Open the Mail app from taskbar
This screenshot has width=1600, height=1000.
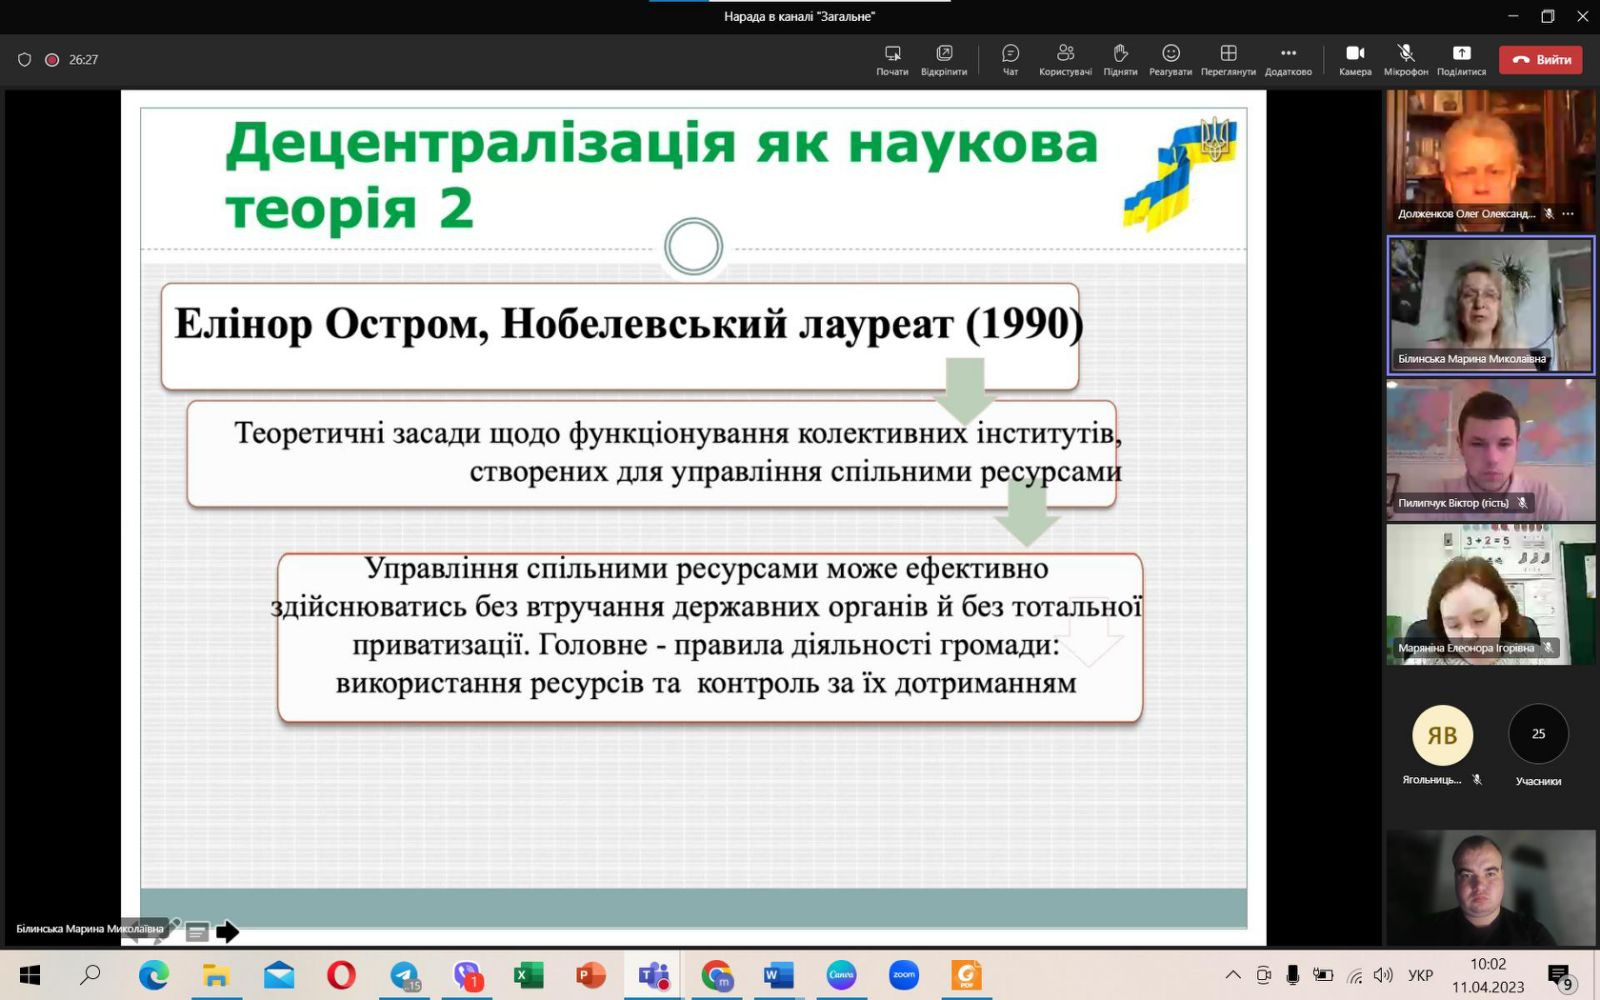279,975
